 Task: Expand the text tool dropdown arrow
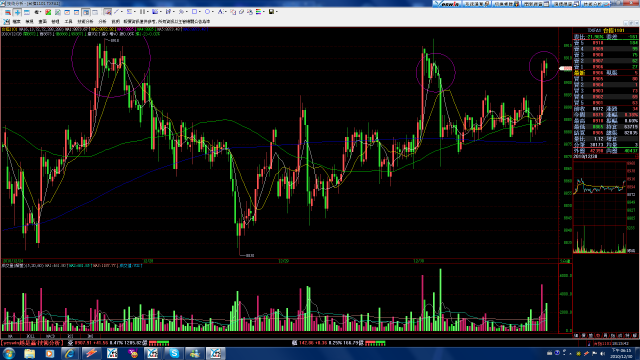click(x=226, y=12)
